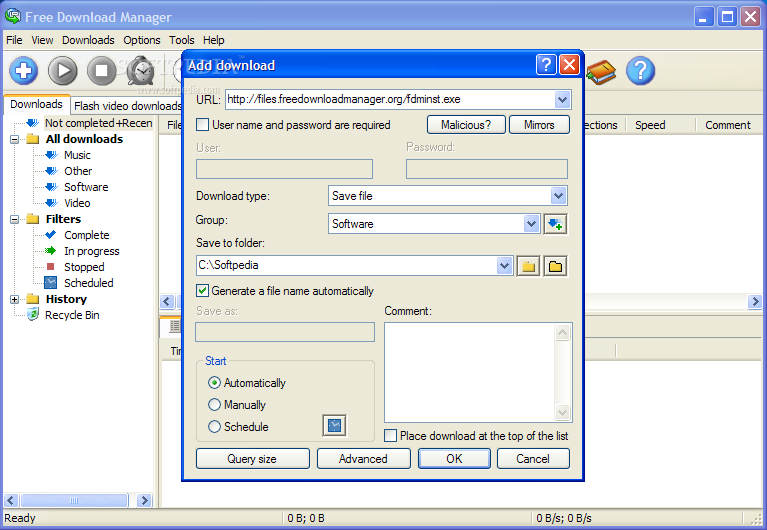This screenshot has height=530, width=767.
Task: Click the Query size button
Action: [x=252, y=459]
